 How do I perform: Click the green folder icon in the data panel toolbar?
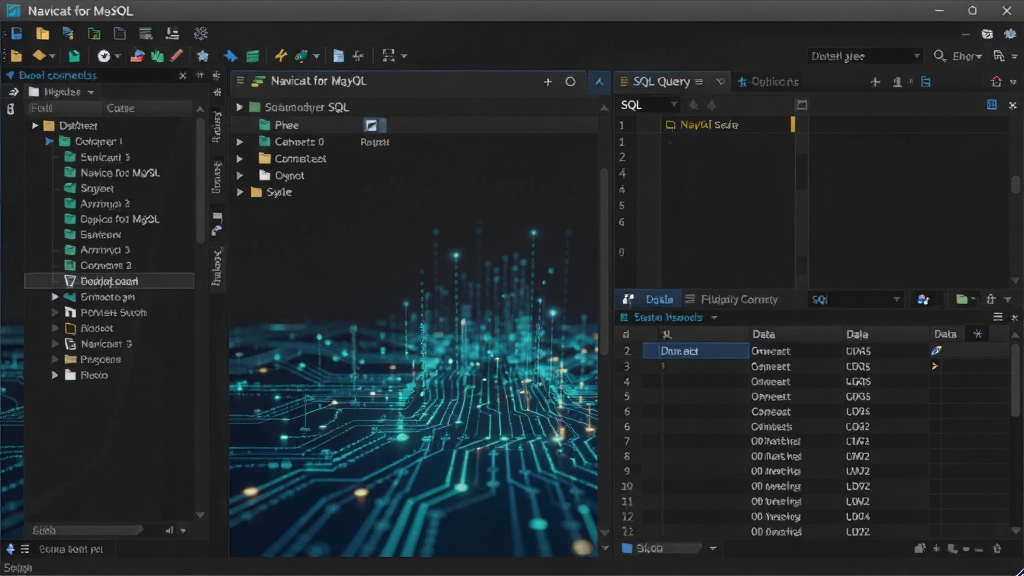coord(962,299)
